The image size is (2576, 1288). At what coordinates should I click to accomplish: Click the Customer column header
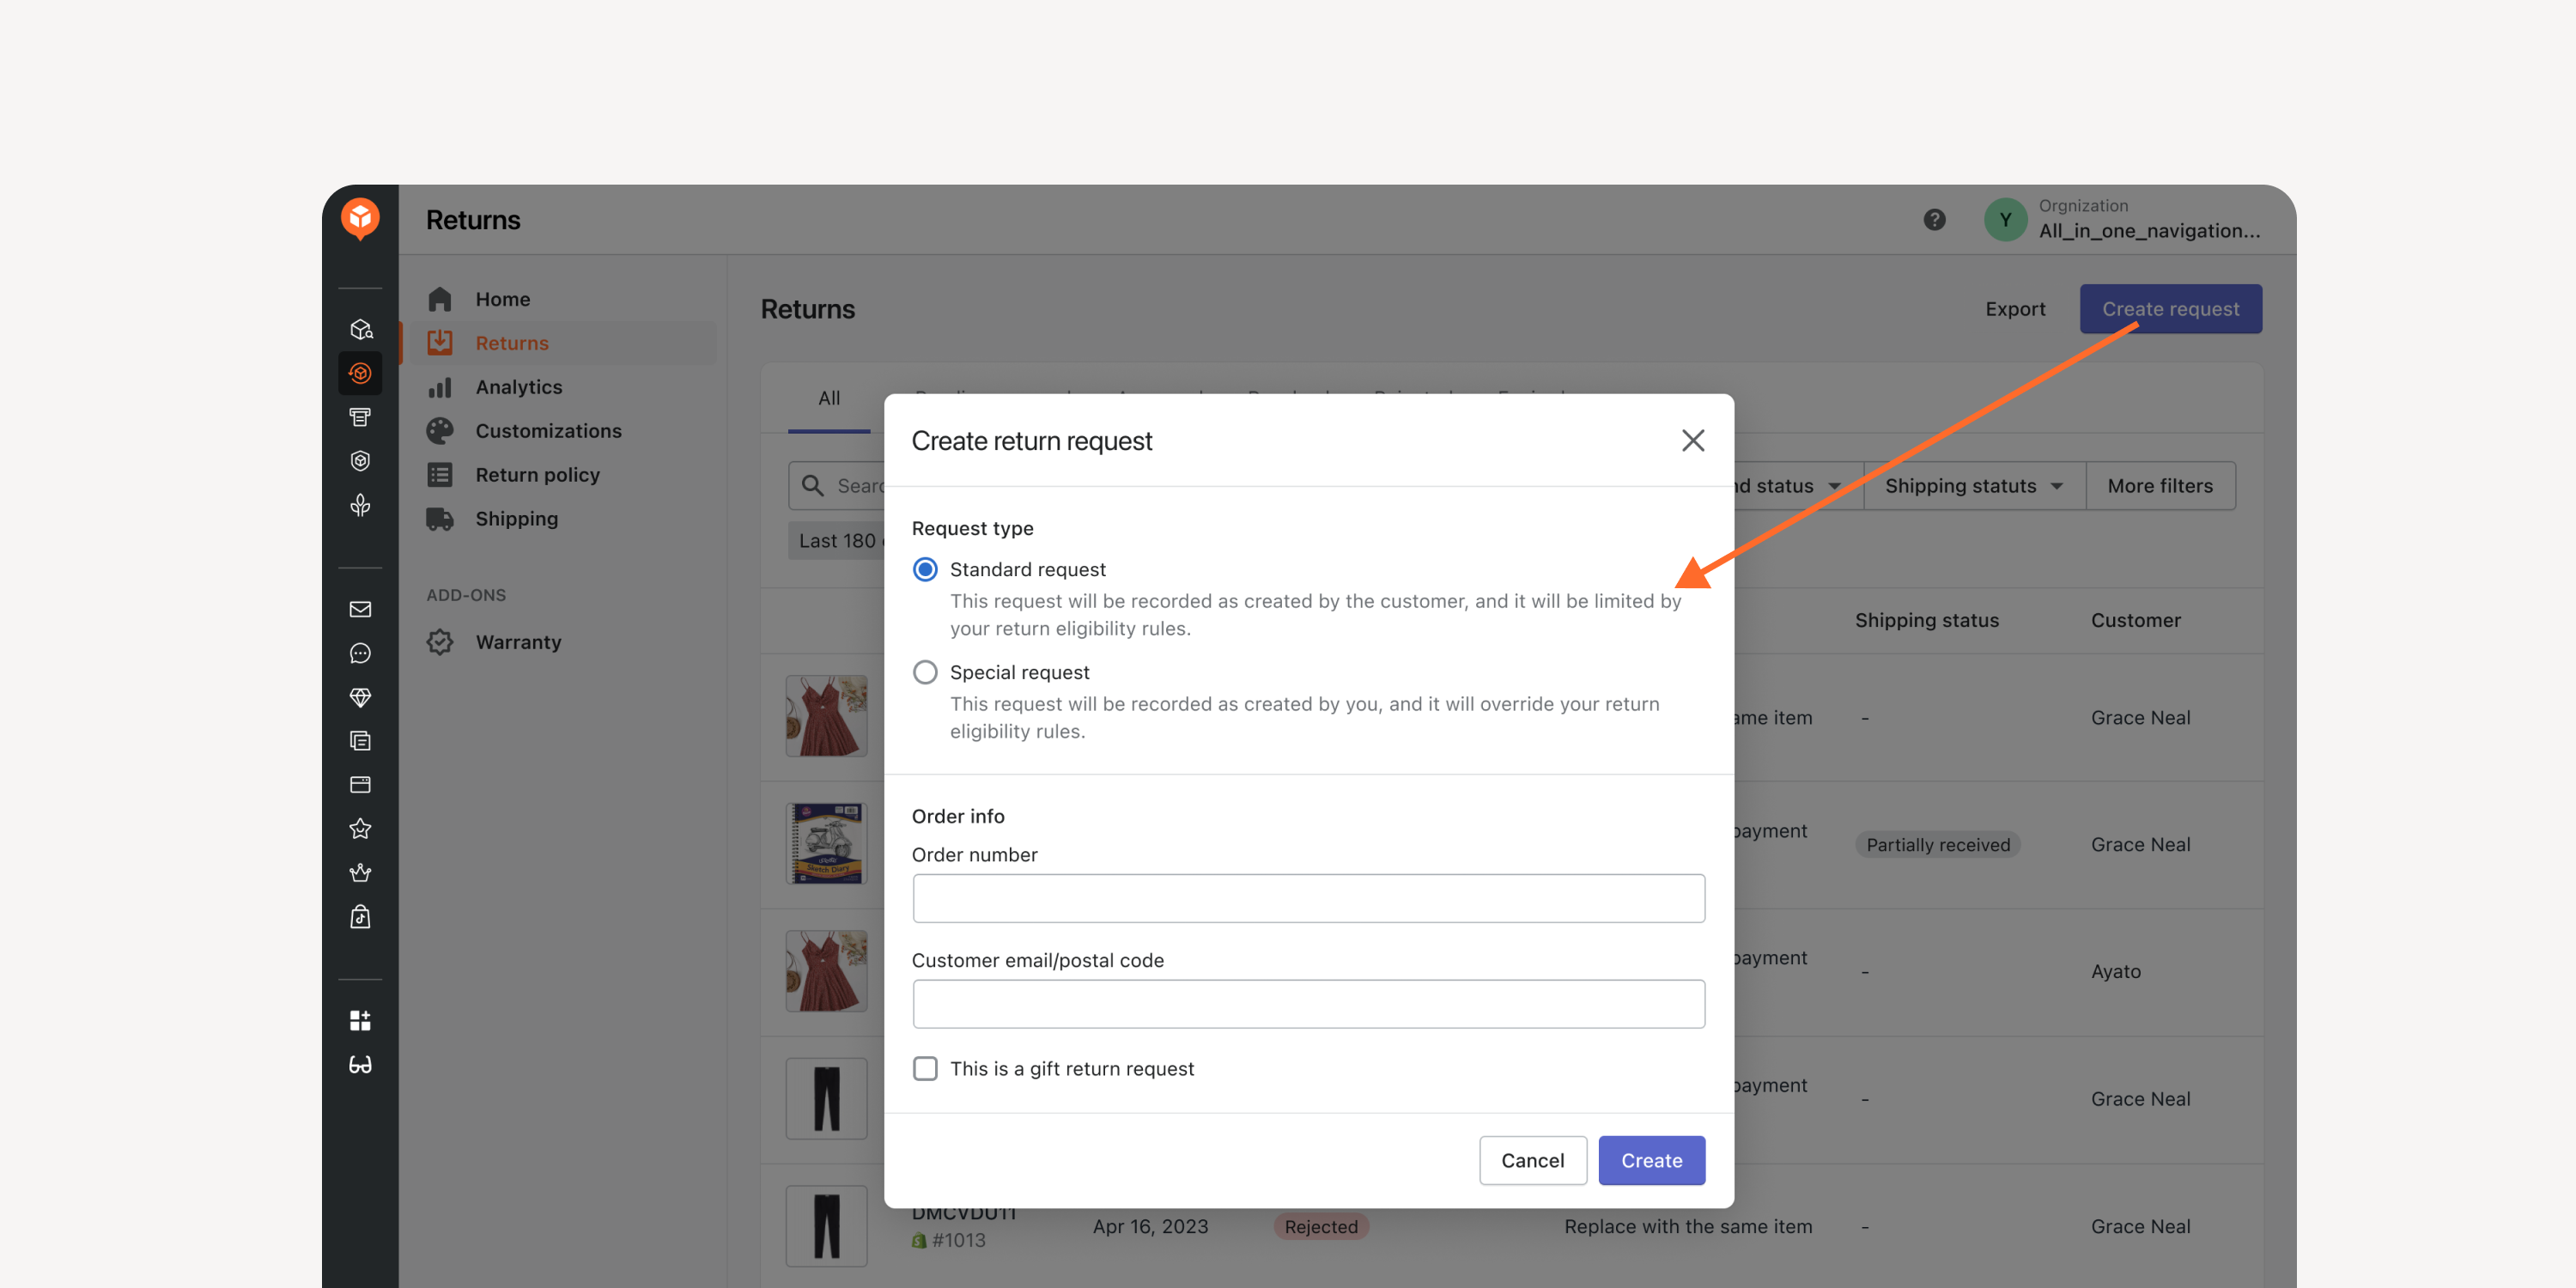click(x=2135, y=620)
